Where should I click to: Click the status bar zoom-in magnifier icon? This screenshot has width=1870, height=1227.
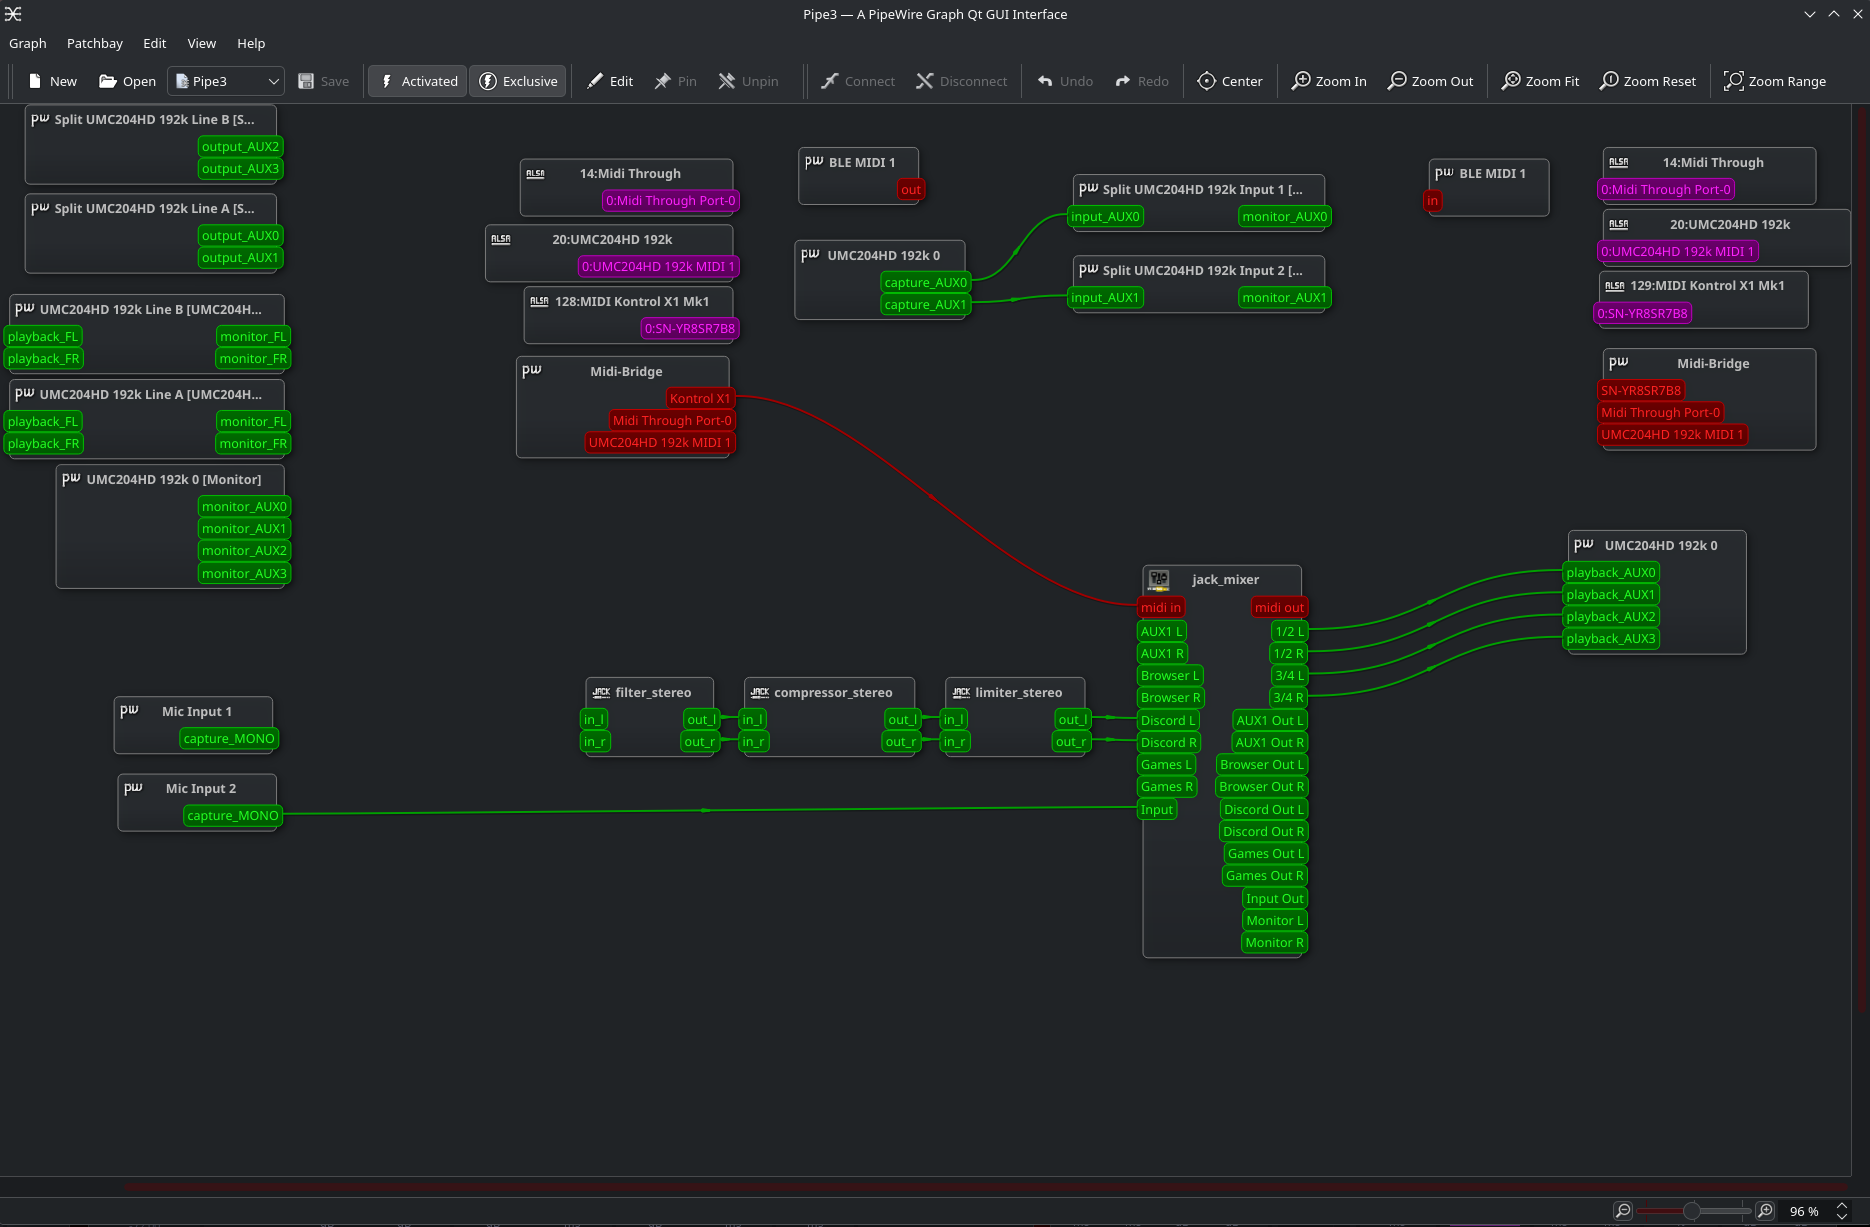tap(1766, 1211)
